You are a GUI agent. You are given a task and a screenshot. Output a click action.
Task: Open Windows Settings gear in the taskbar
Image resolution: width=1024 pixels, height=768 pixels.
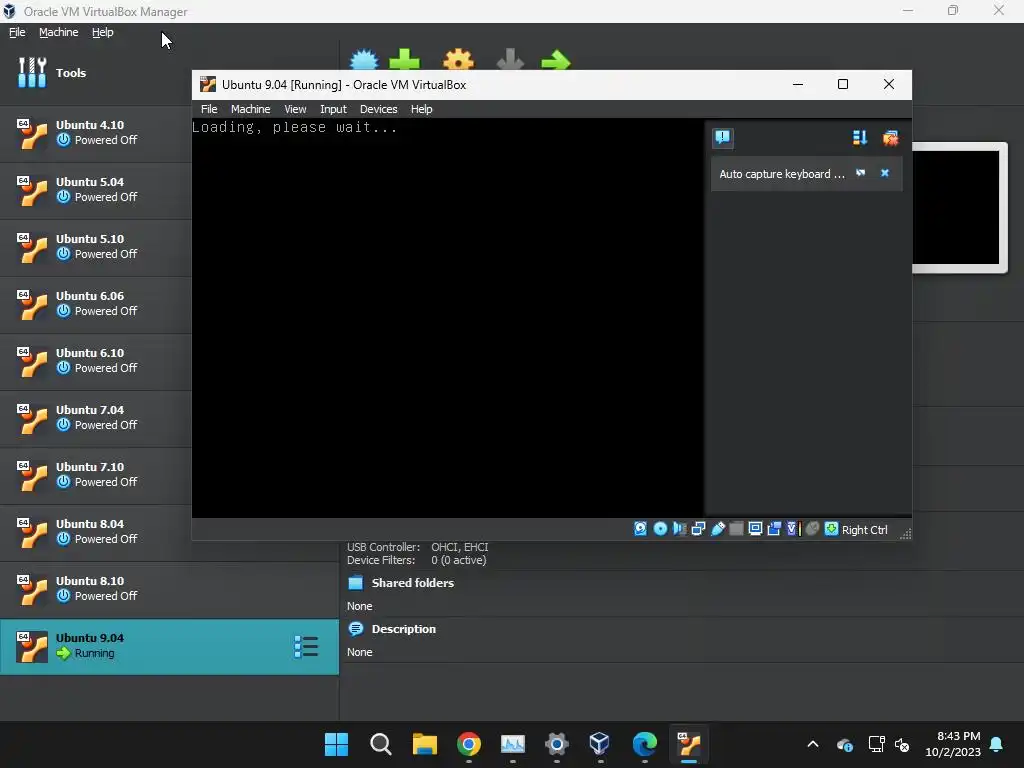[x=556, y=744]
